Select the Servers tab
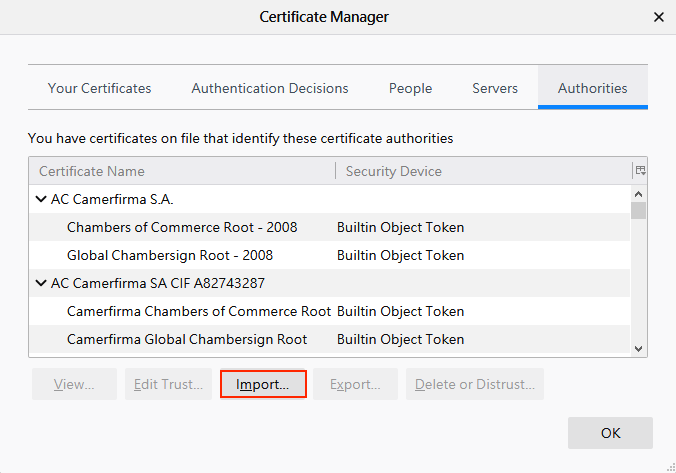The image size is (676, 473). point(495,88)
